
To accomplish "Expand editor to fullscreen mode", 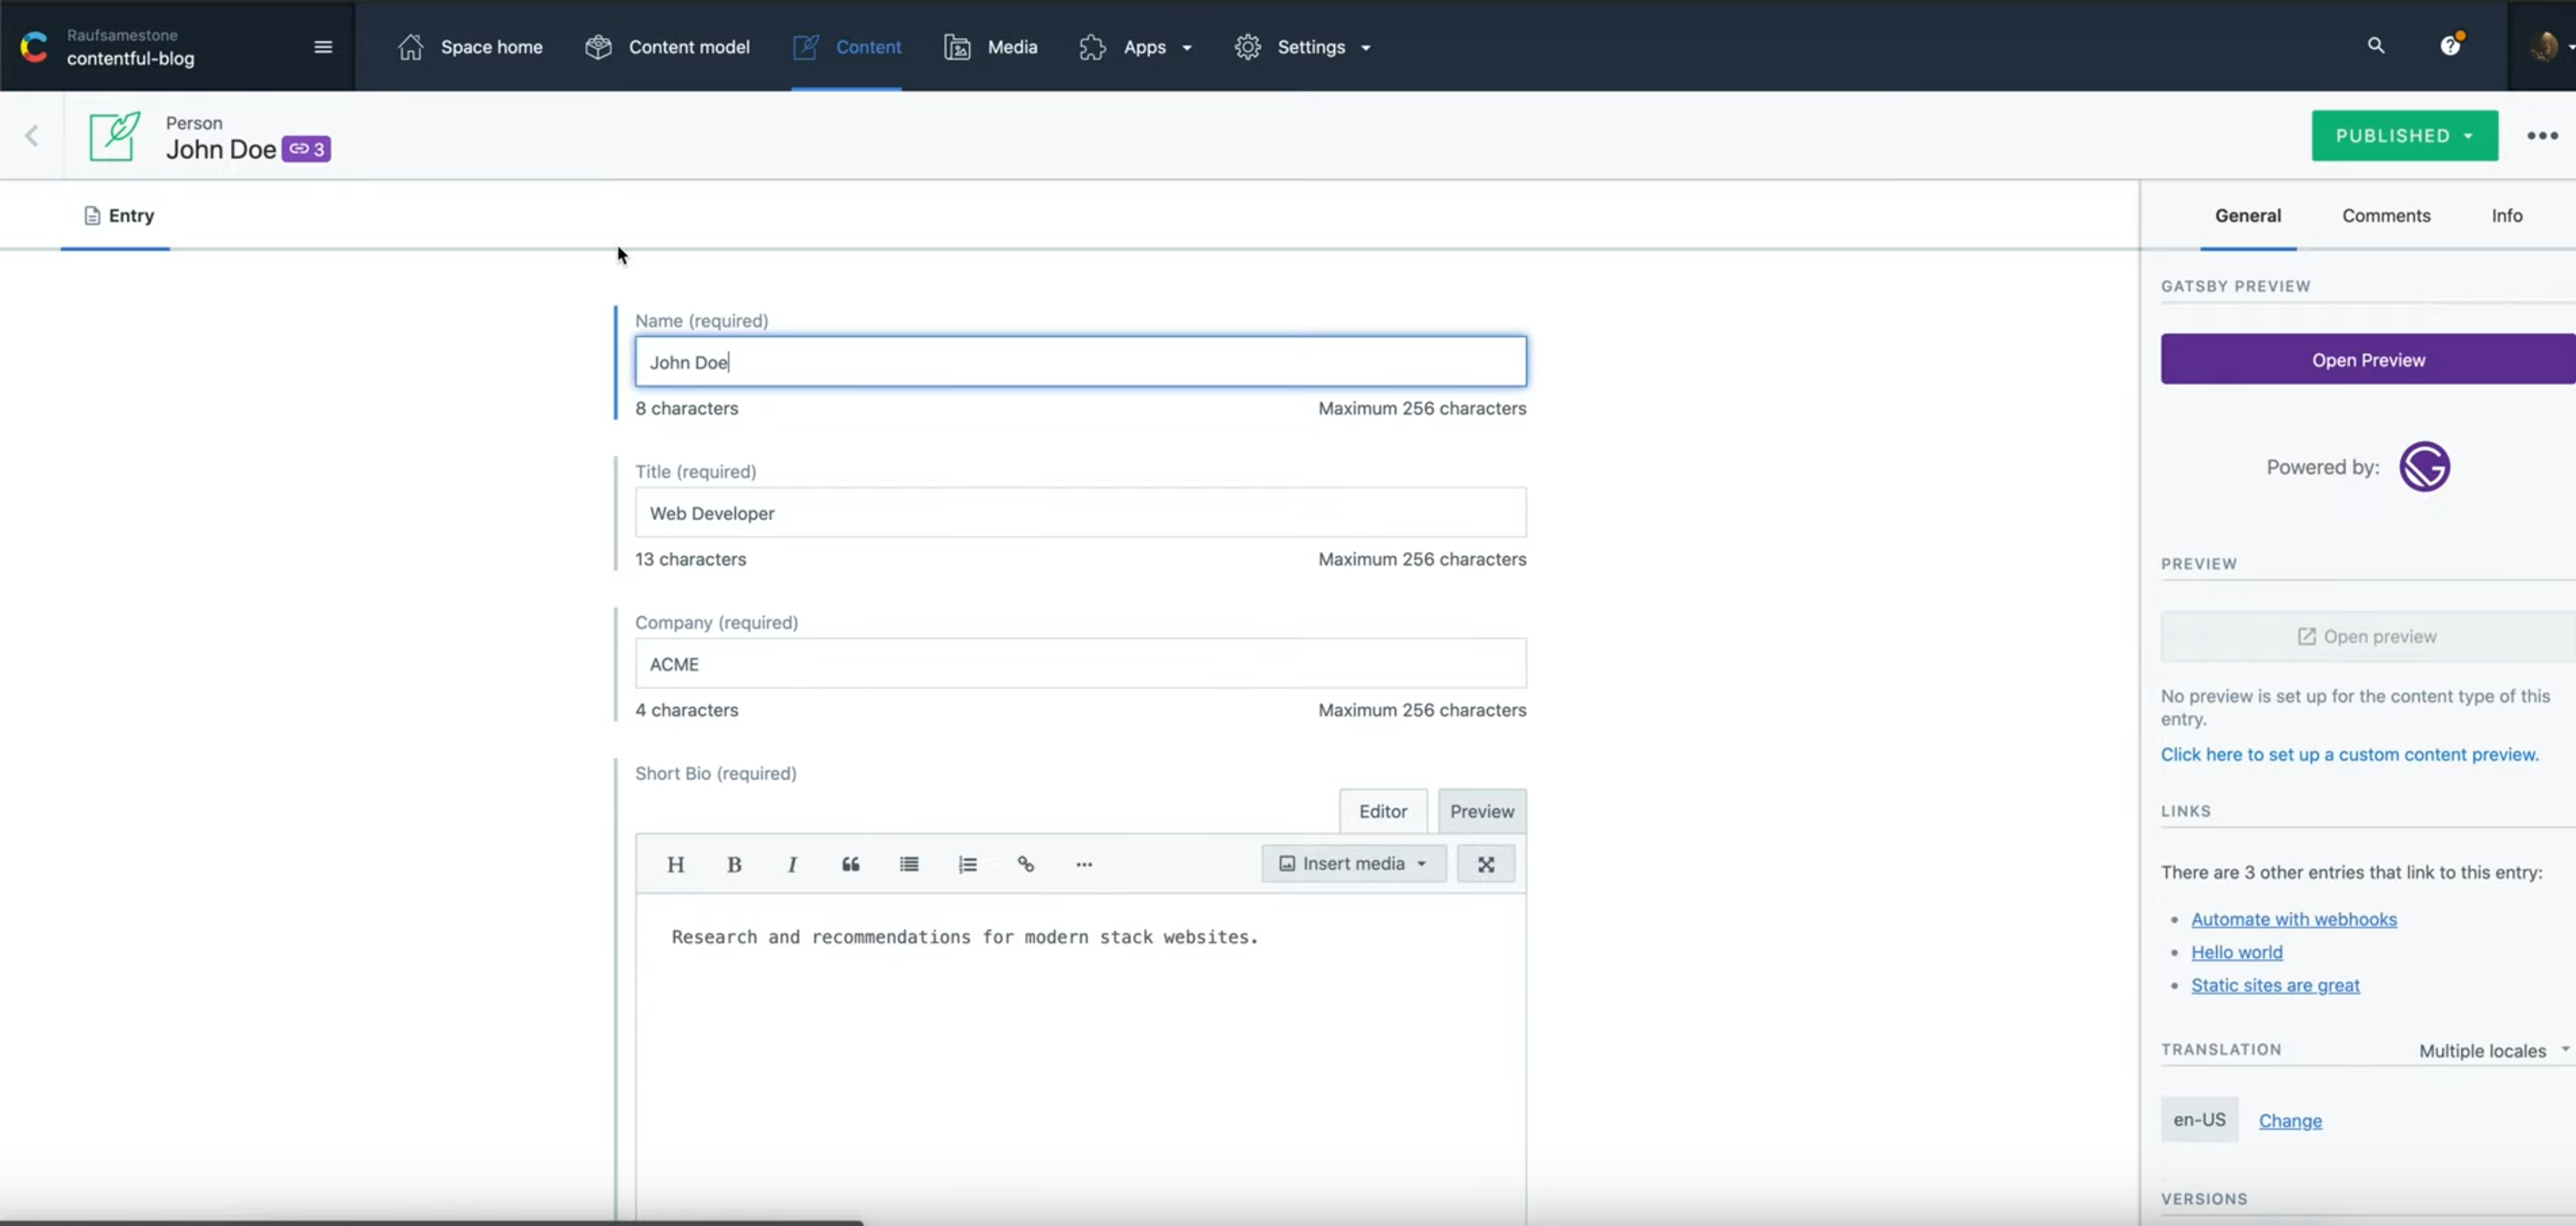I will pyautogui.click(x=1487, y=863).
